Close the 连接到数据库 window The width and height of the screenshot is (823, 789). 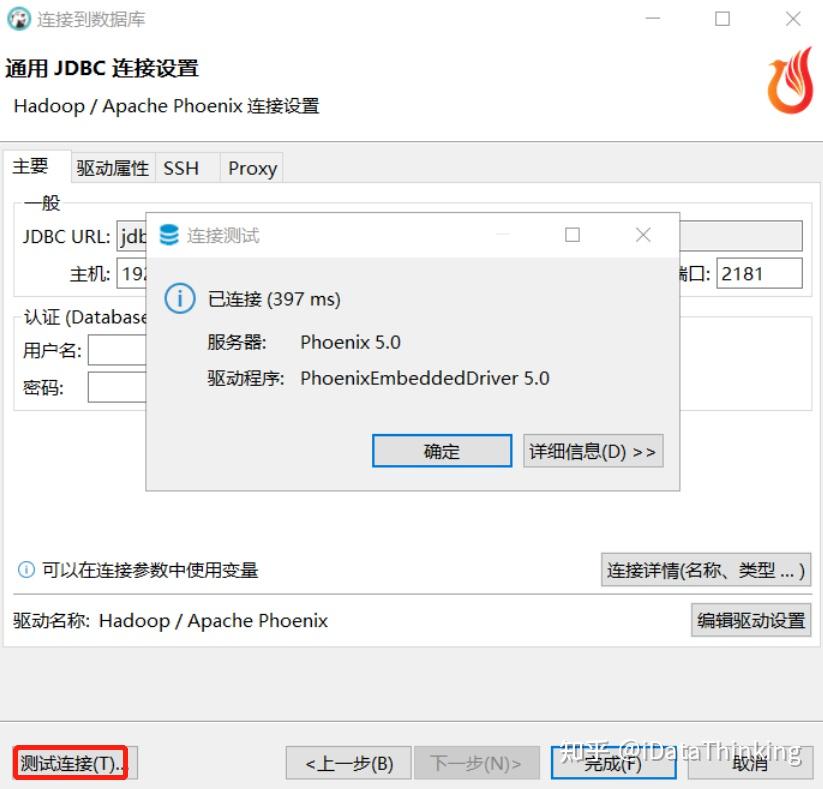pos(793,19)
